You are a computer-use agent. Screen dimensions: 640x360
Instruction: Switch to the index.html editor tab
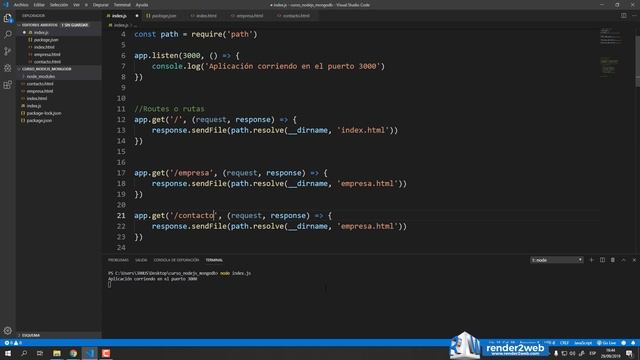[206, 16]
